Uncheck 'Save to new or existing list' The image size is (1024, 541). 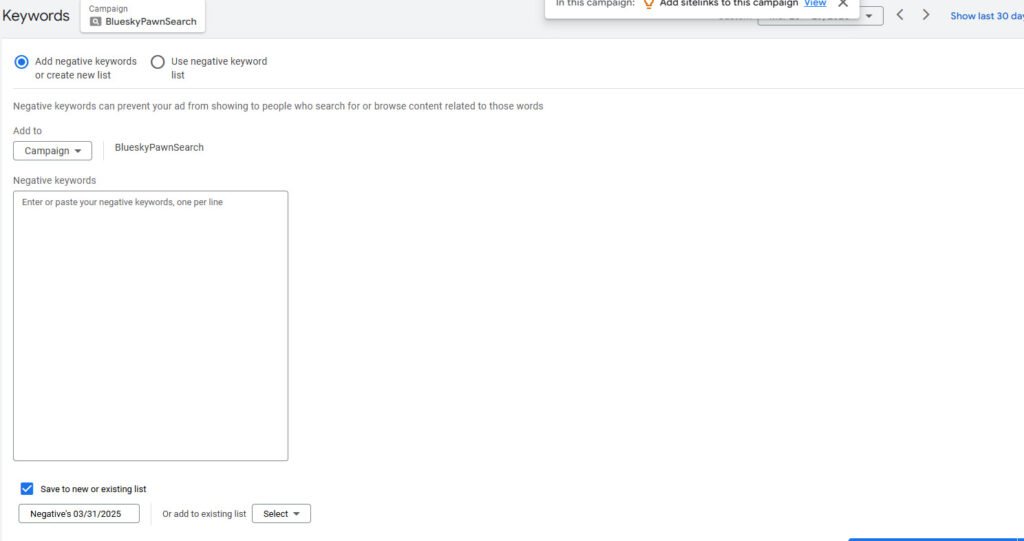(27, 489)
